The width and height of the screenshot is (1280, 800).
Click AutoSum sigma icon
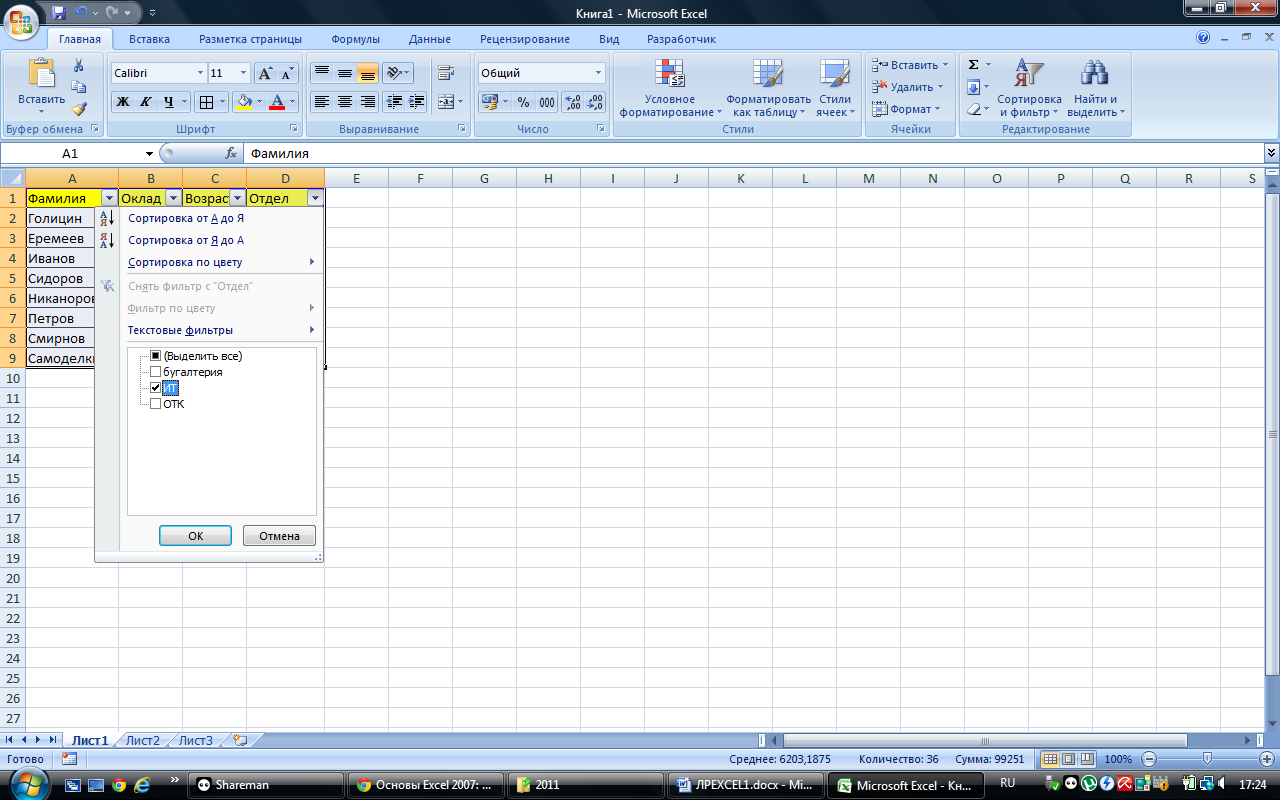click(973, 65)
